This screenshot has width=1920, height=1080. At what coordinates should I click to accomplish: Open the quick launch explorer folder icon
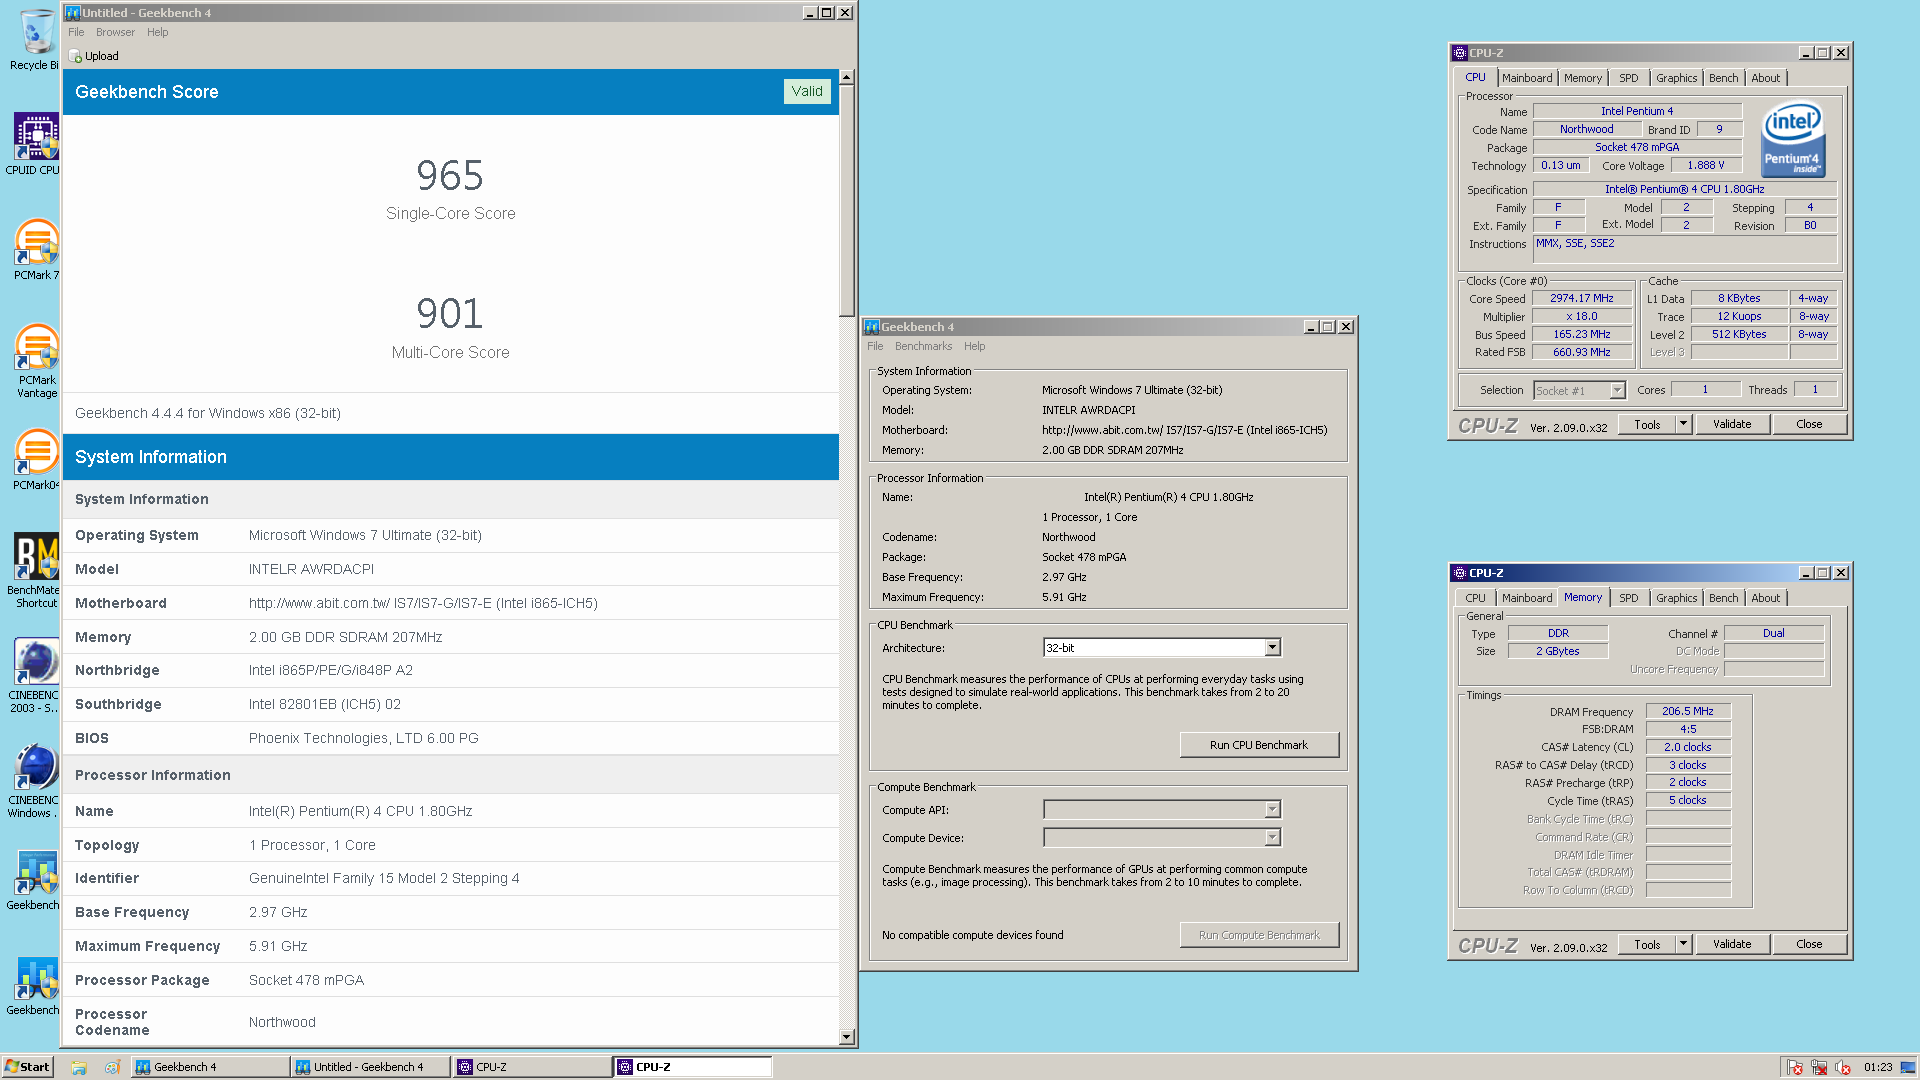[x=79, y=1067]
